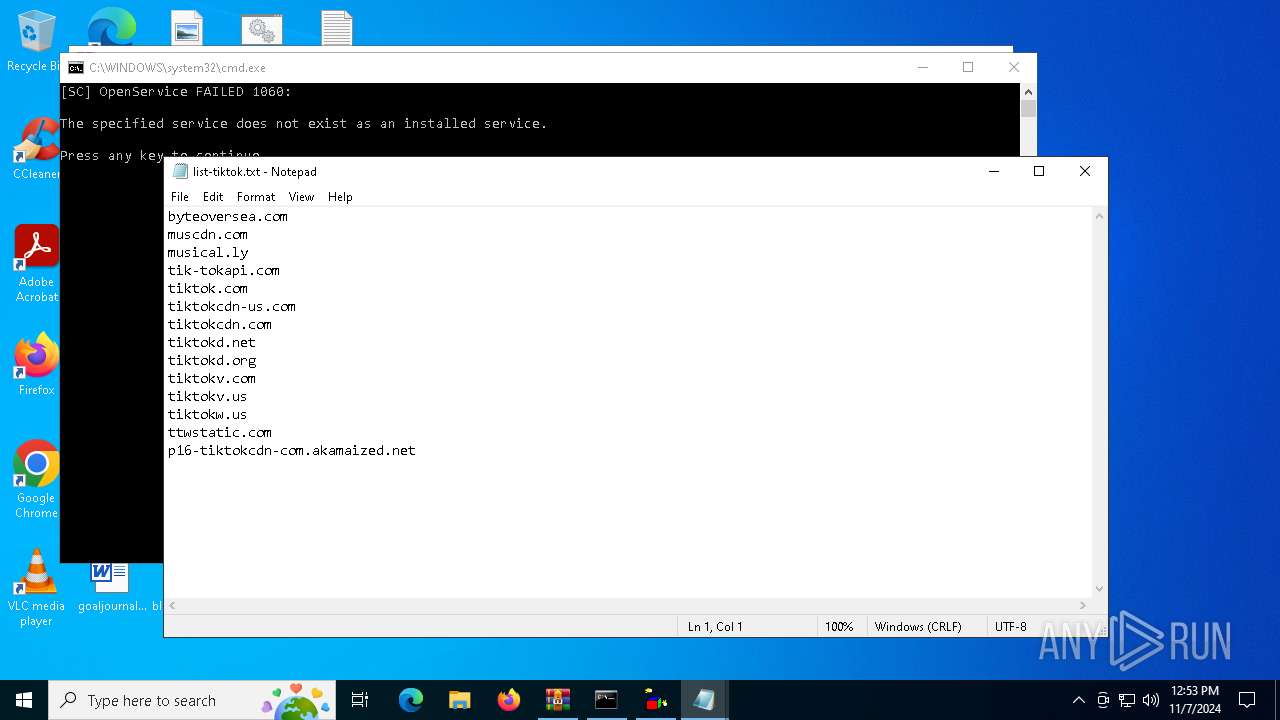Select the Microsoft Edge desktop icon
Viewport: 1280px width, 720px height.
111,26
